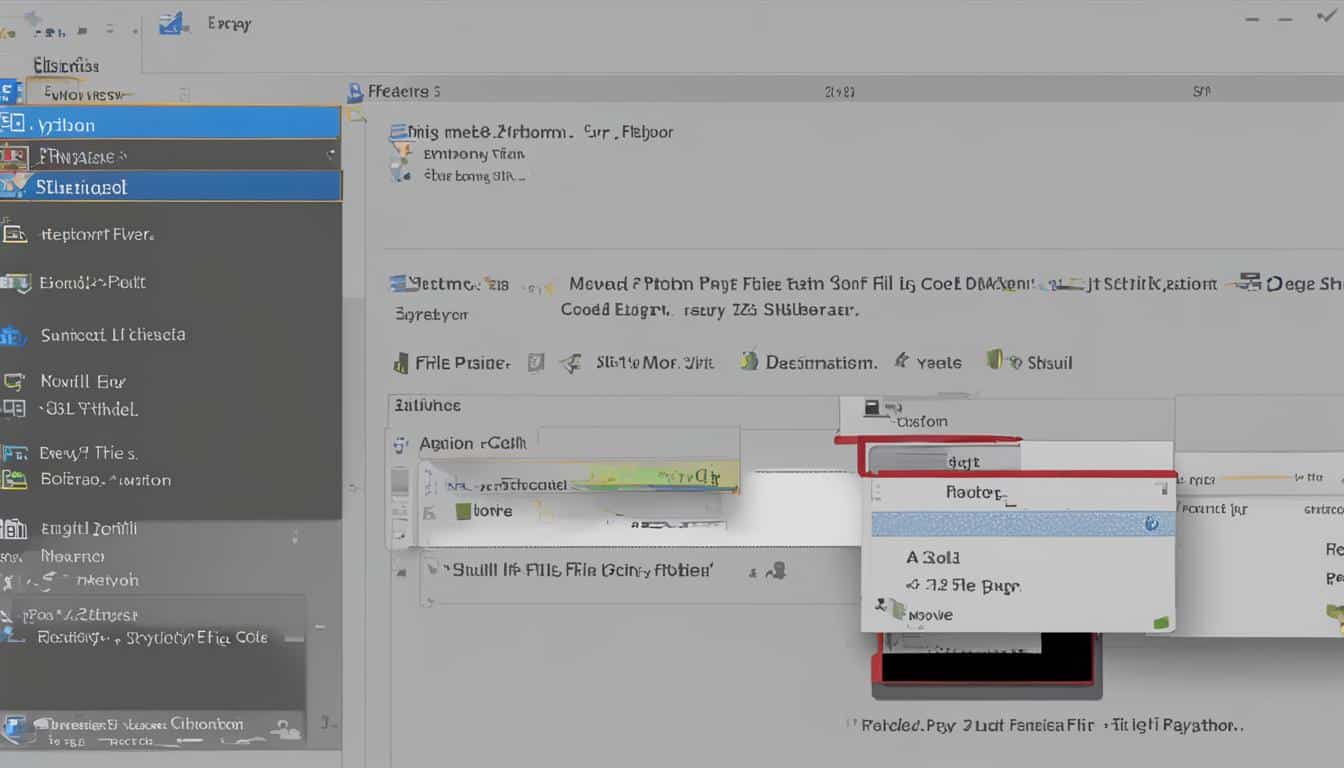Select the "Slueriiaeol" sidebar row

pyautogui.click(x=170, y=186)
